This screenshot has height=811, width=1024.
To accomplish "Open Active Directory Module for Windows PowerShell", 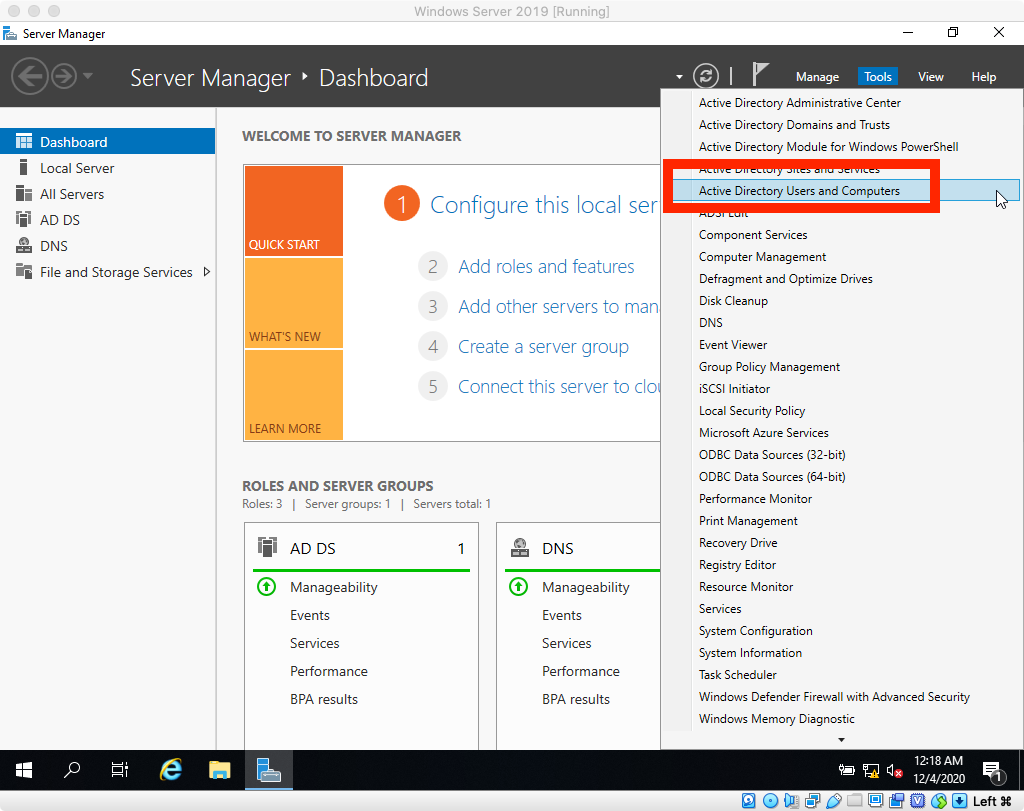I will pyautogui.click(x=828, y=147).
